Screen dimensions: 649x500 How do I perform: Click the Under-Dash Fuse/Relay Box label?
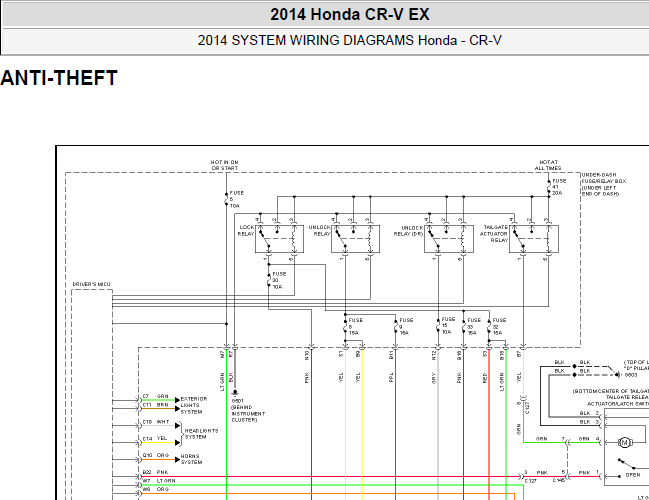pos(603,185)
